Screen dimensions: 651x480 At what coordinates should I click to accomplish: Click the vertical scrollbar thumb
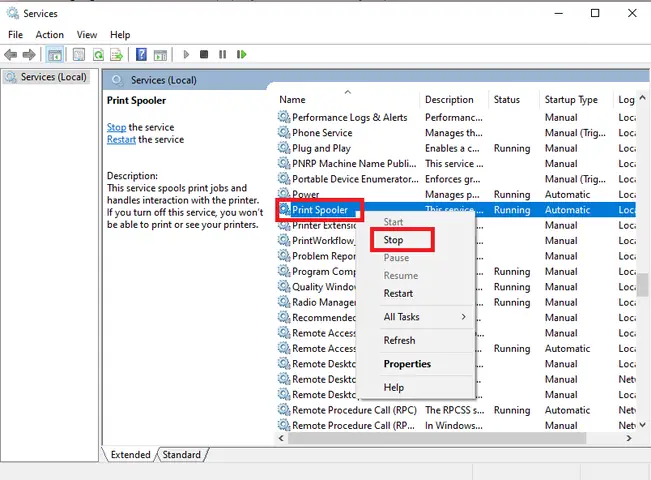(643, 284)
